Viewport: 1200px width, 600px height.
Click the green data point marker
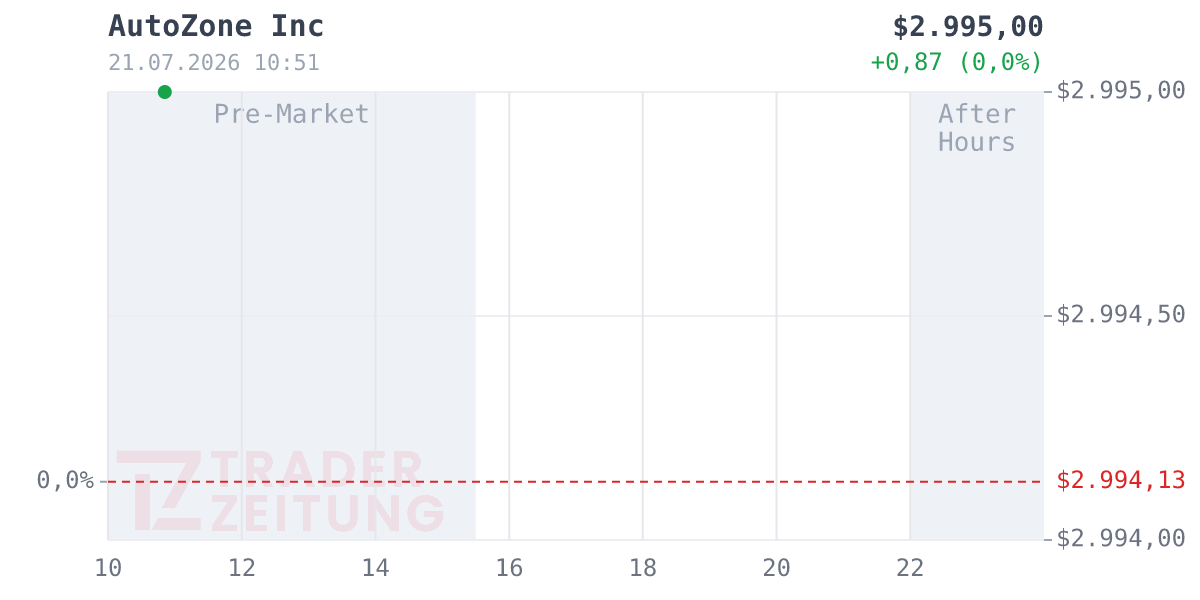165,92
